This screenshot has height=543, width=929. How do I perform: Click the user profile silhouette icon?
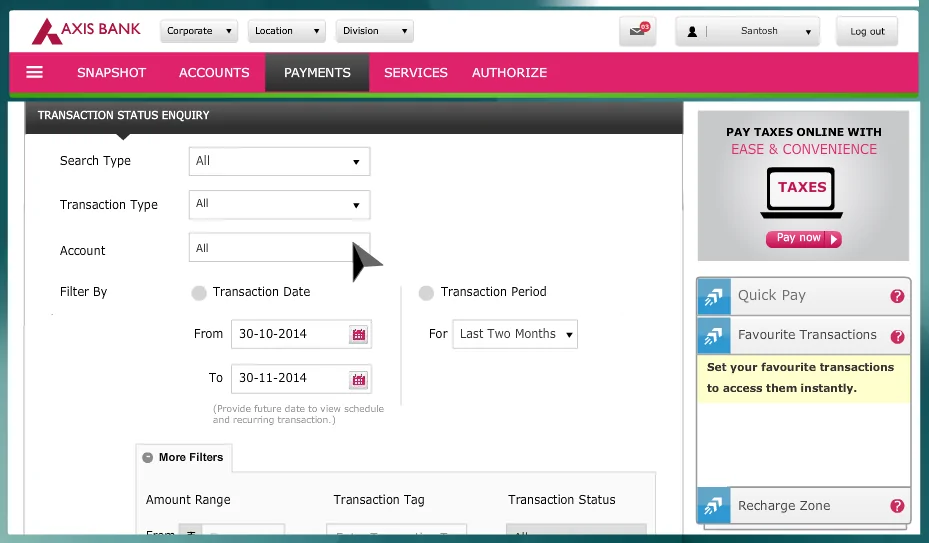coord(691,31)
